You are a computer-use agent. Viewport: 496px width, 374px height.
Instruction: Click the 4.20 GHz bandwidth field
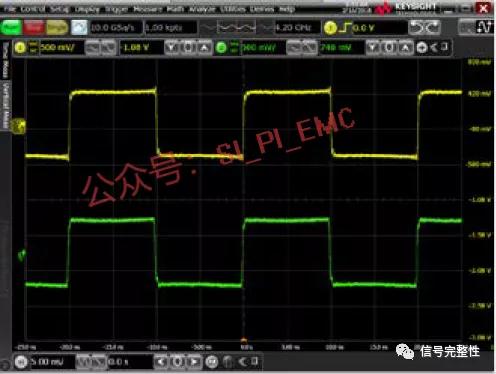click(297, 28)
